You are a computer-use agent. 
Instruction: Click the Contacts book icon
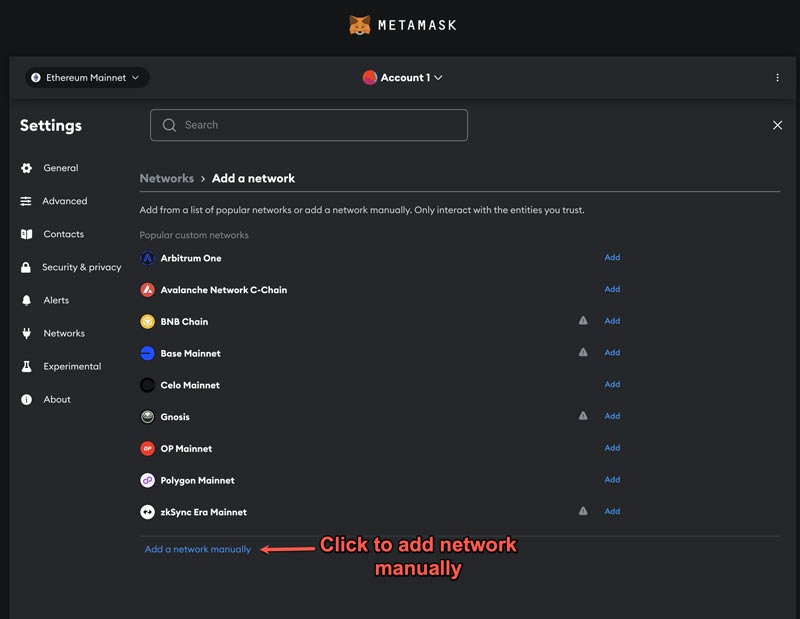coord(27,234)
